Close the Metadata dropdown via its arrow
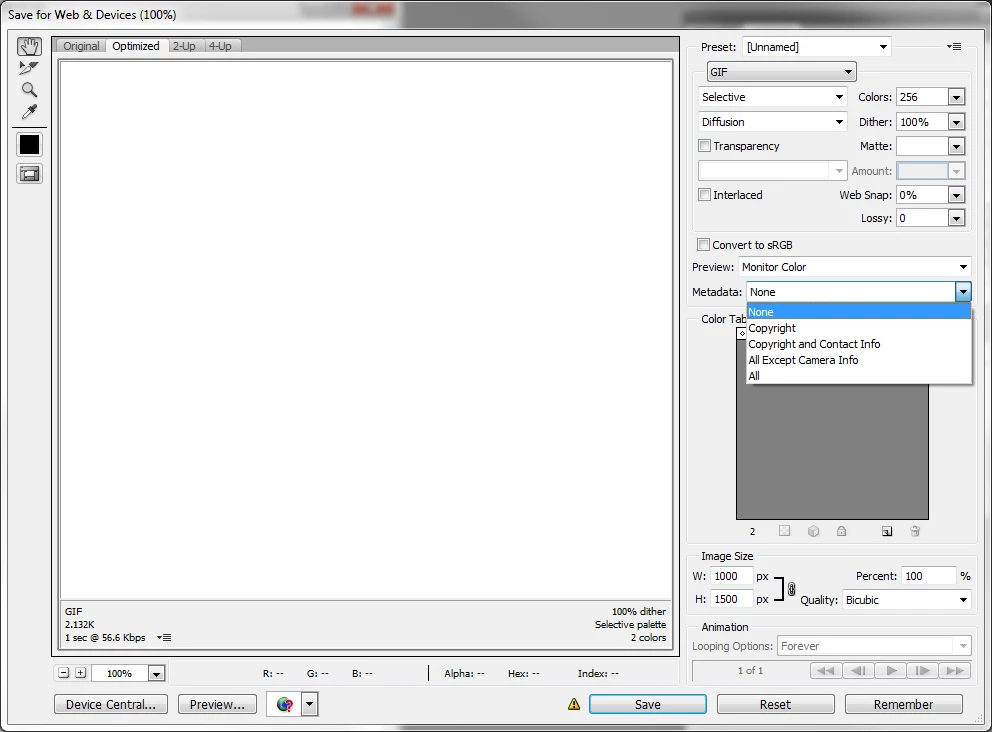 pos(962,292)
